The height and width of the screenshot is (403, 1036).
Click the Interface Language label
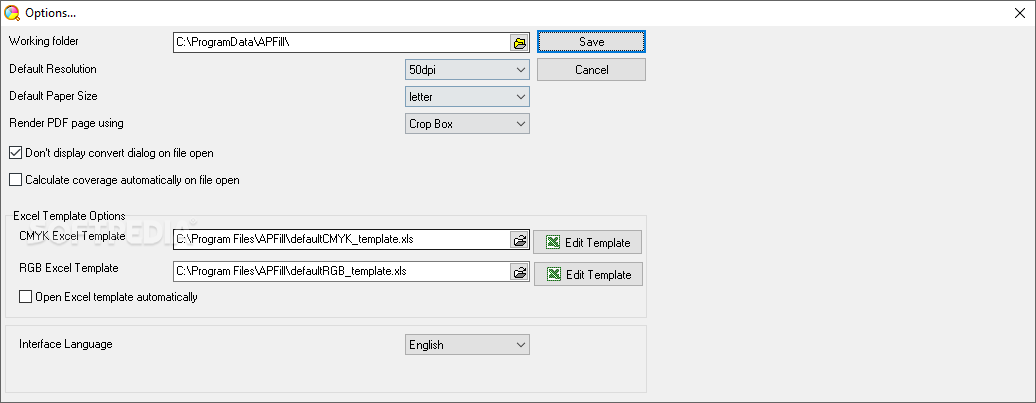coord(65,344)
